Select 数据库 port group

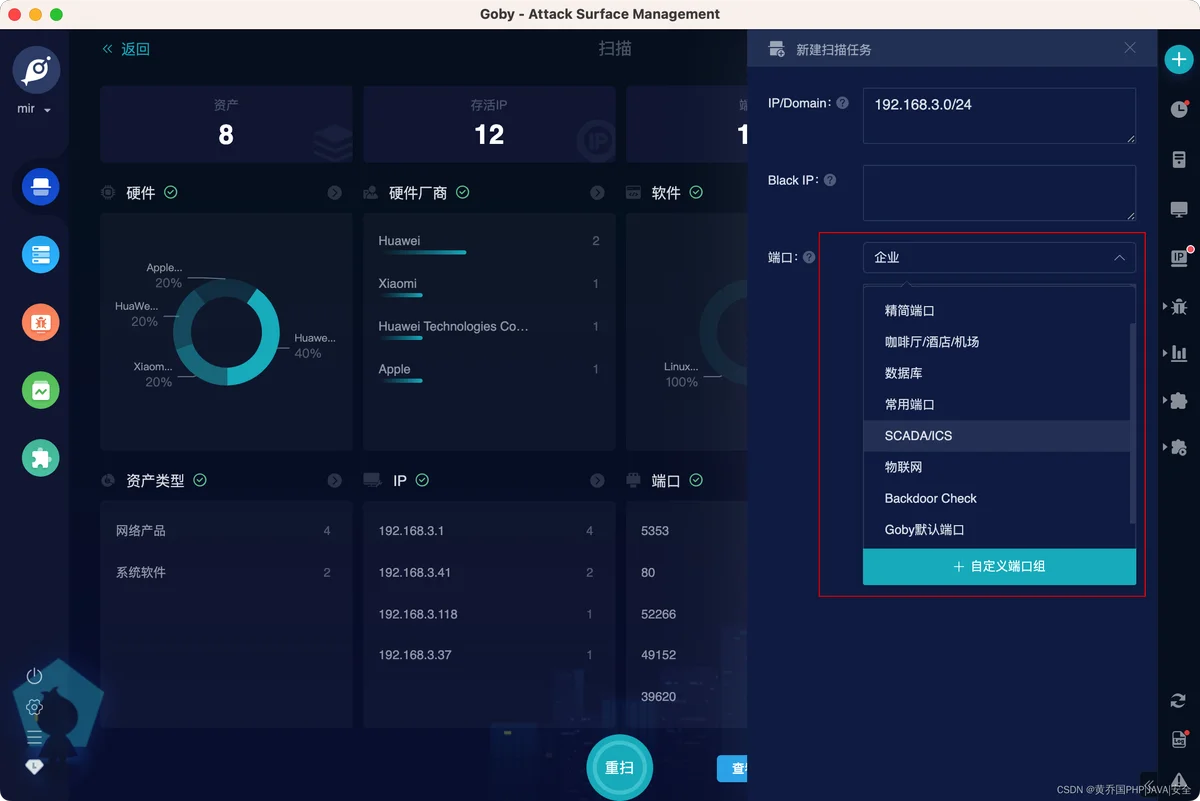tap(996, 373)
